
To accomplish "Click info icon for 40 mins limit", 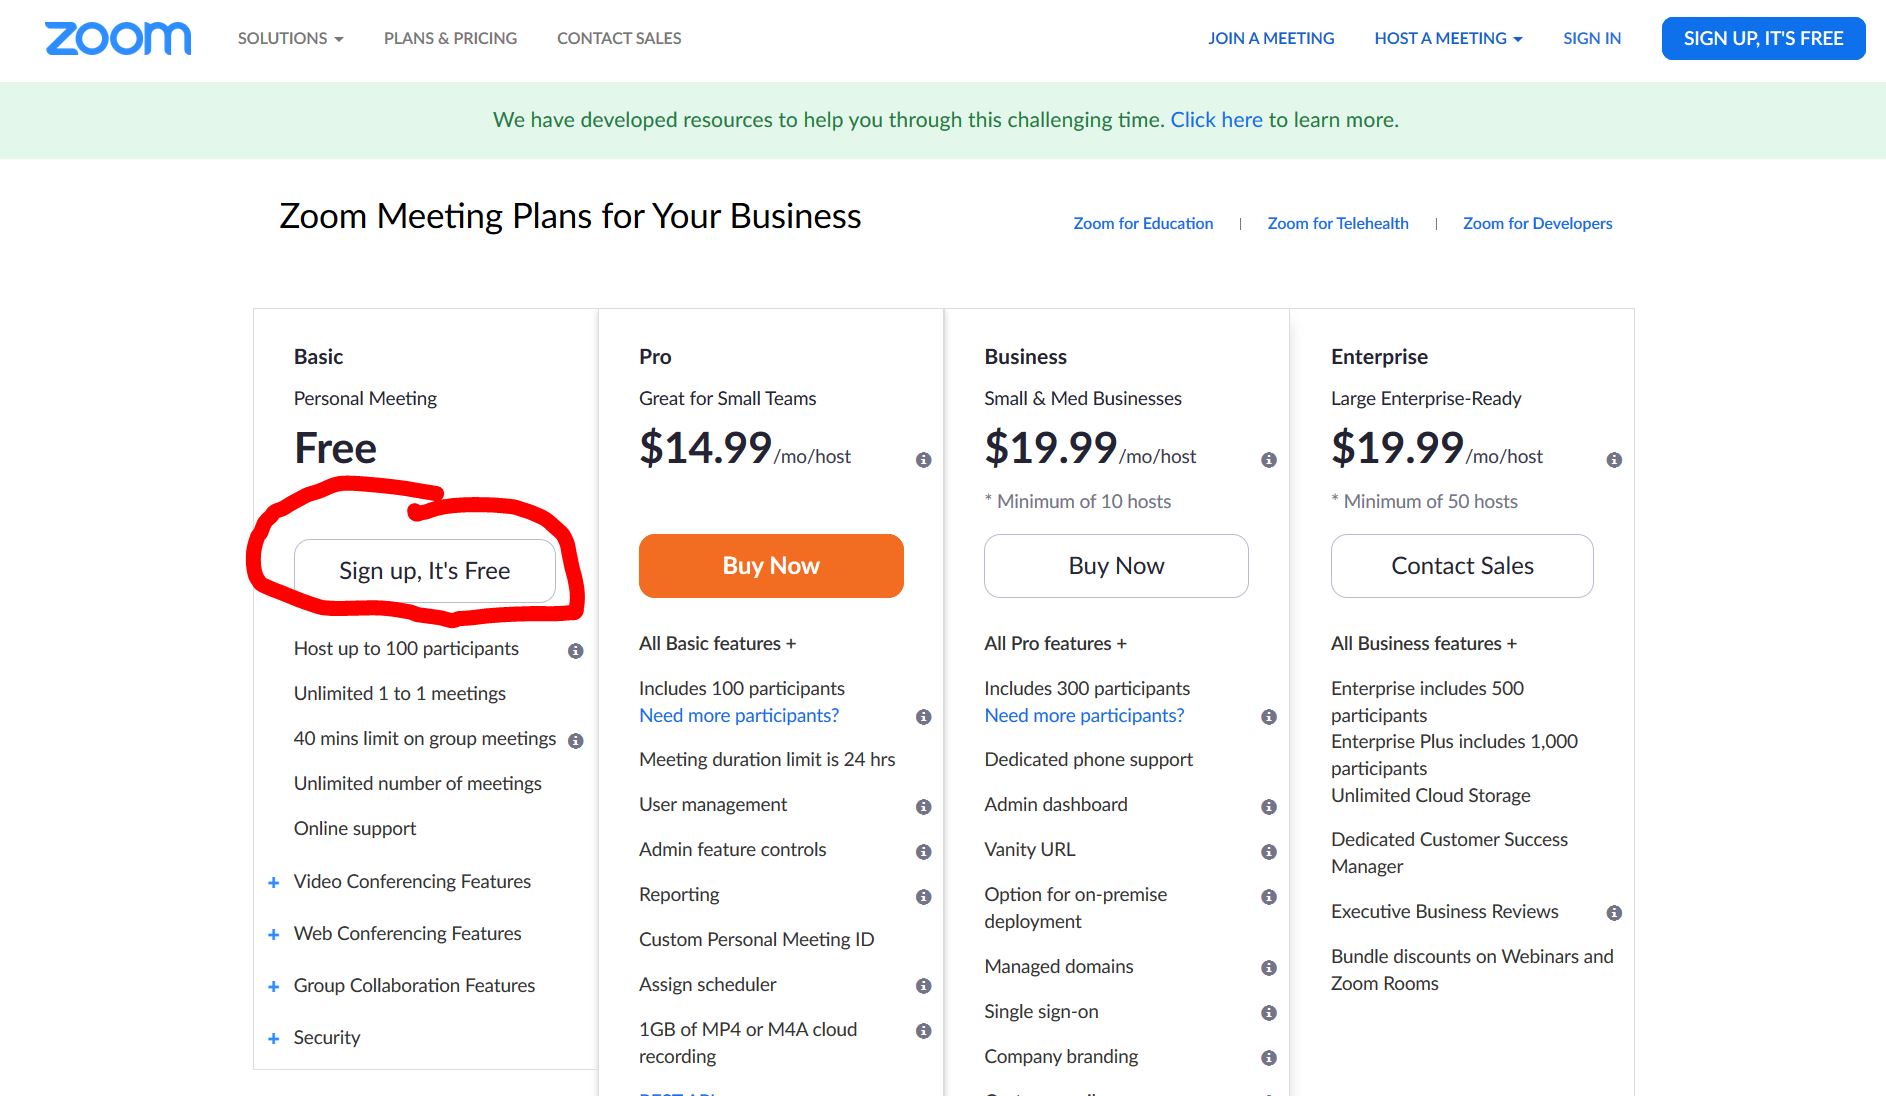I will [575, 741].
